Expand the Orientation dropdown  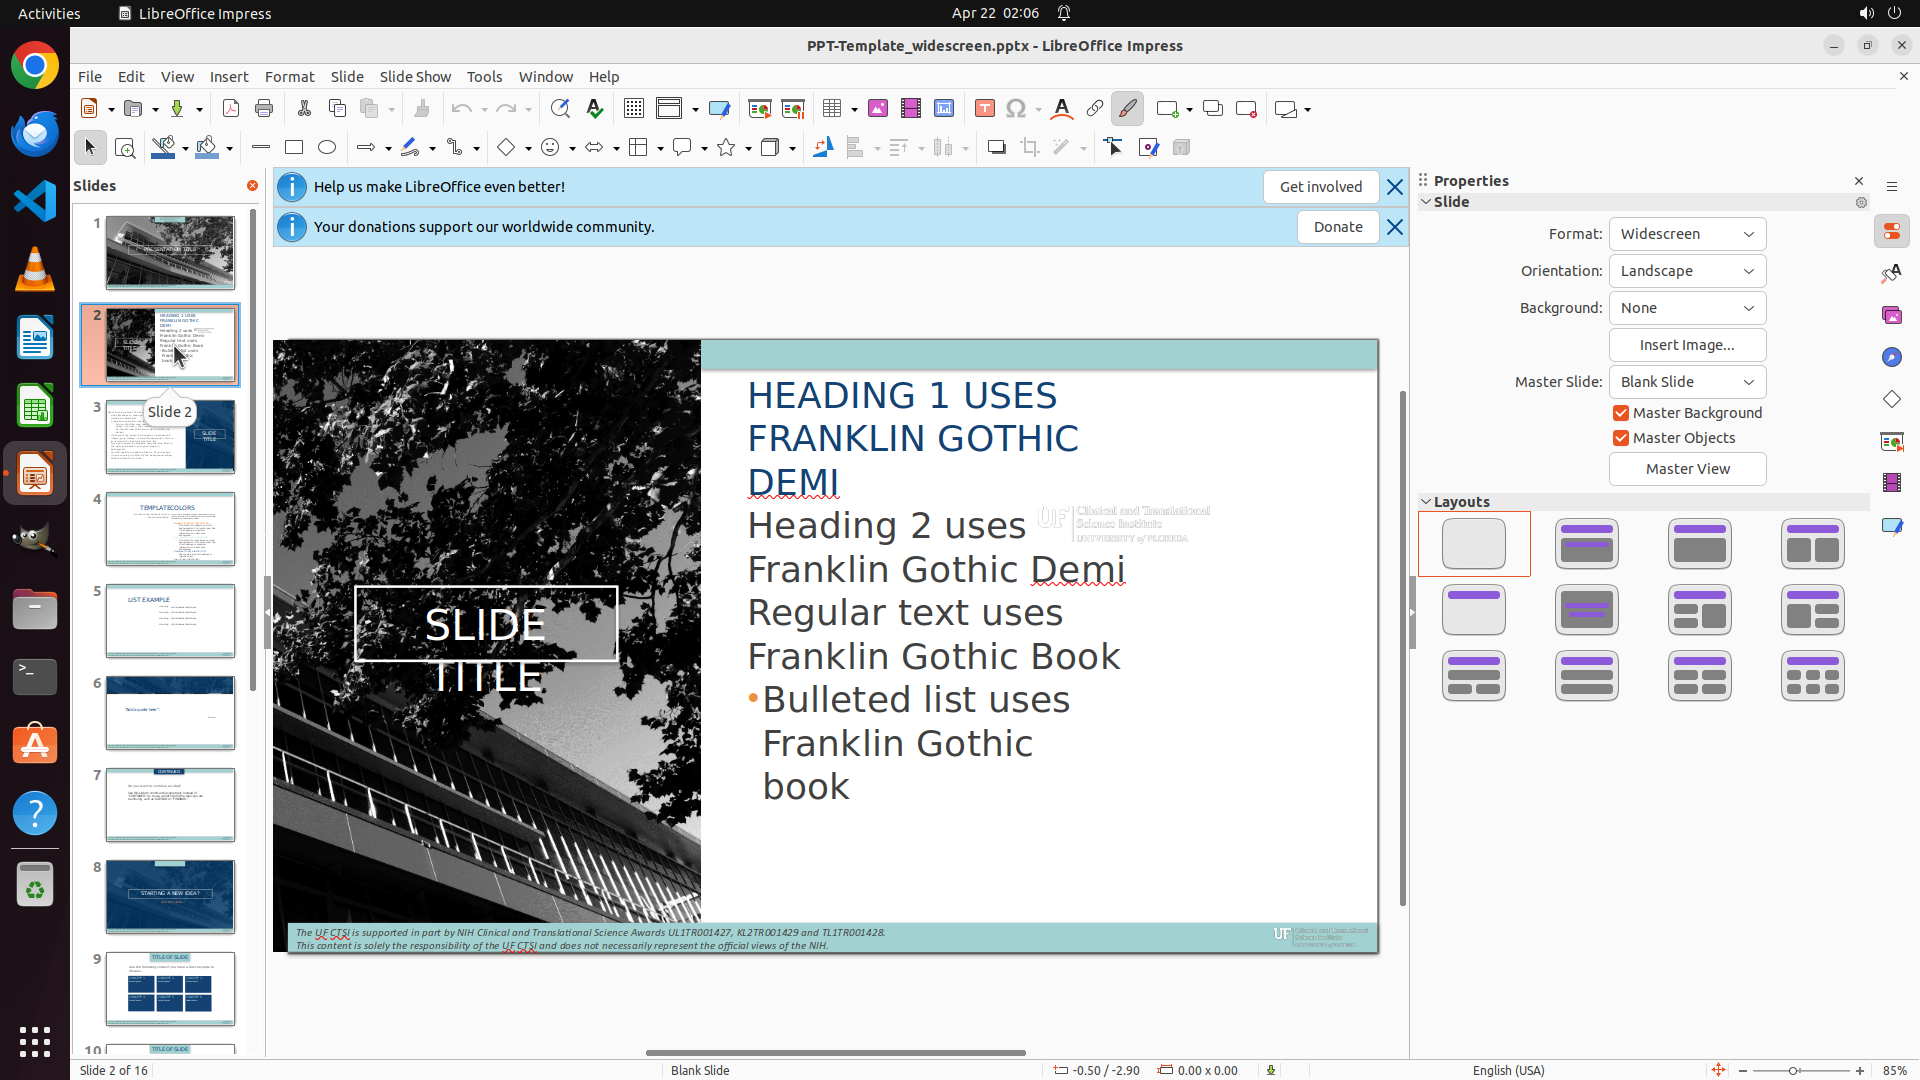[x=1687, y=271]
